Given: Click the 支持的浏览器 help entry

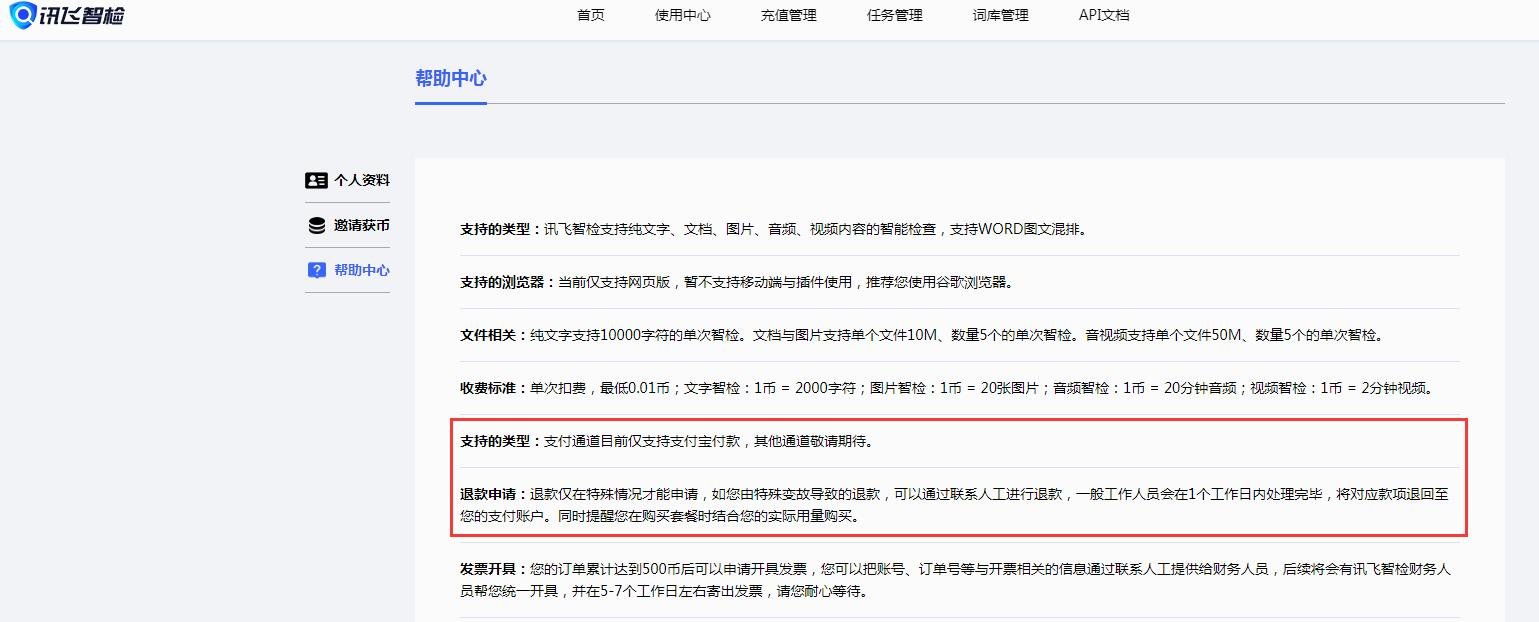Looking at the screenshot, I should click(x=506, y=282).
